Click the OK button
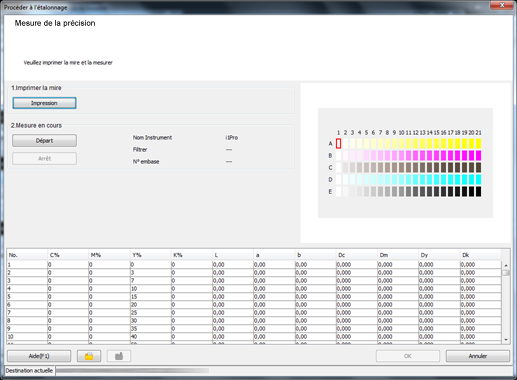This screenshot has width=517, height=380. [408, 356]
